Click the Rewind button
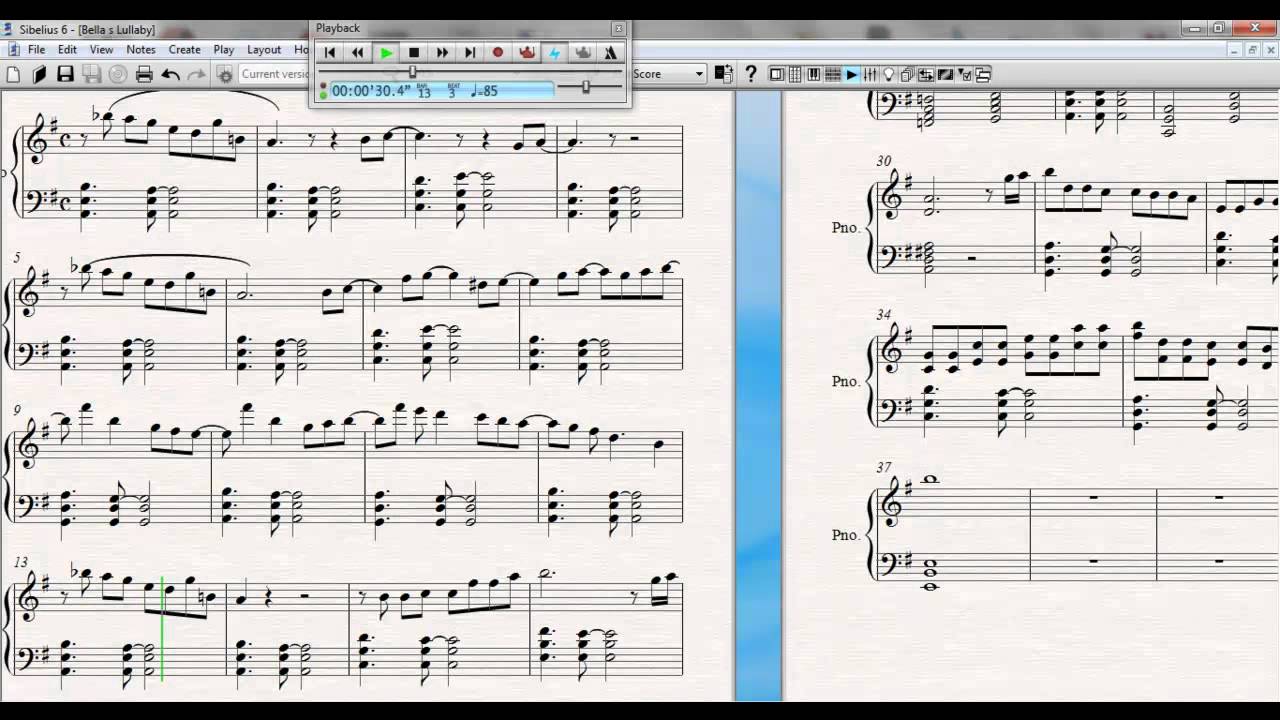 [x=358, y=53]
